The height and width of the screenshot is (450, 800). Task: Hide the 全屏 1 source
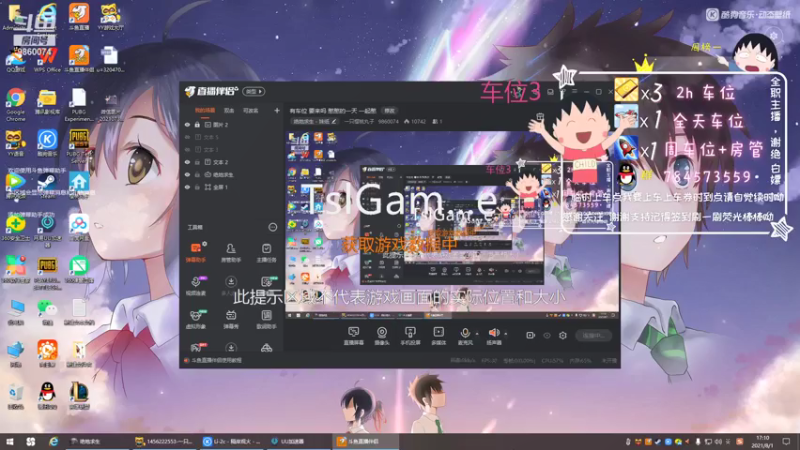[x=187, y=187]
